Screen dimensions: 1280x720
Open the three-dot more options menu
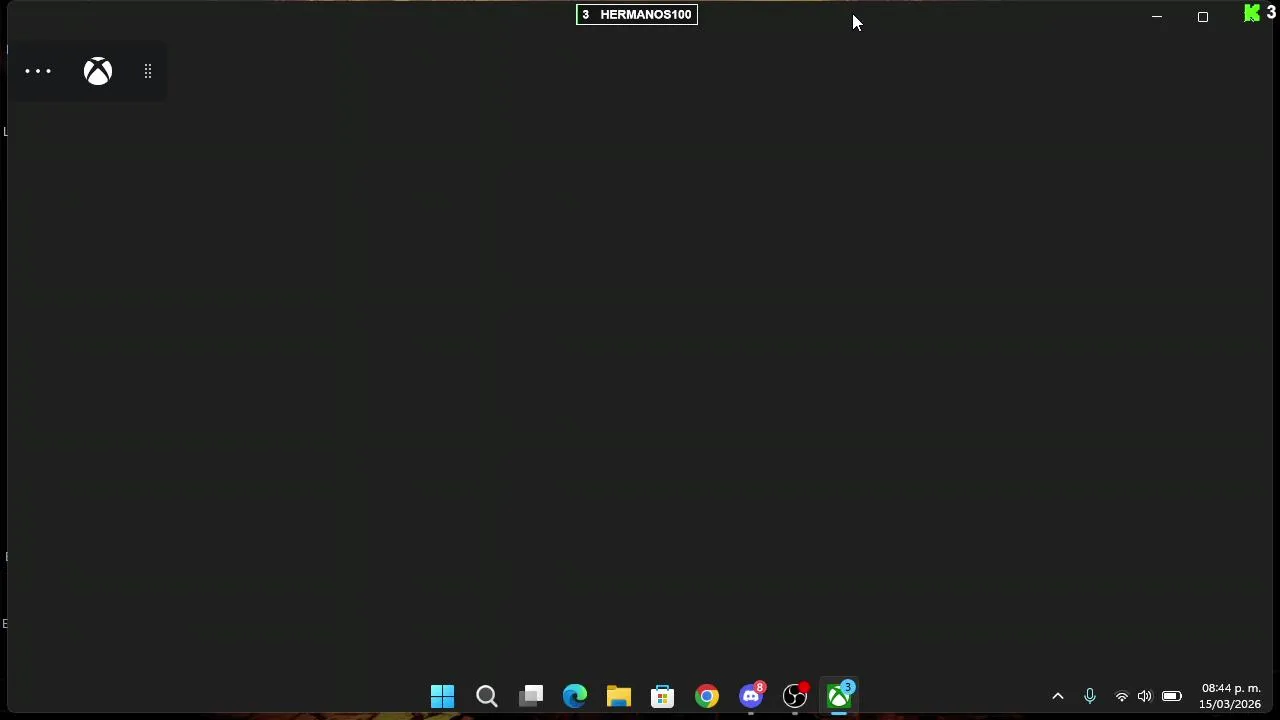(38, 71)
